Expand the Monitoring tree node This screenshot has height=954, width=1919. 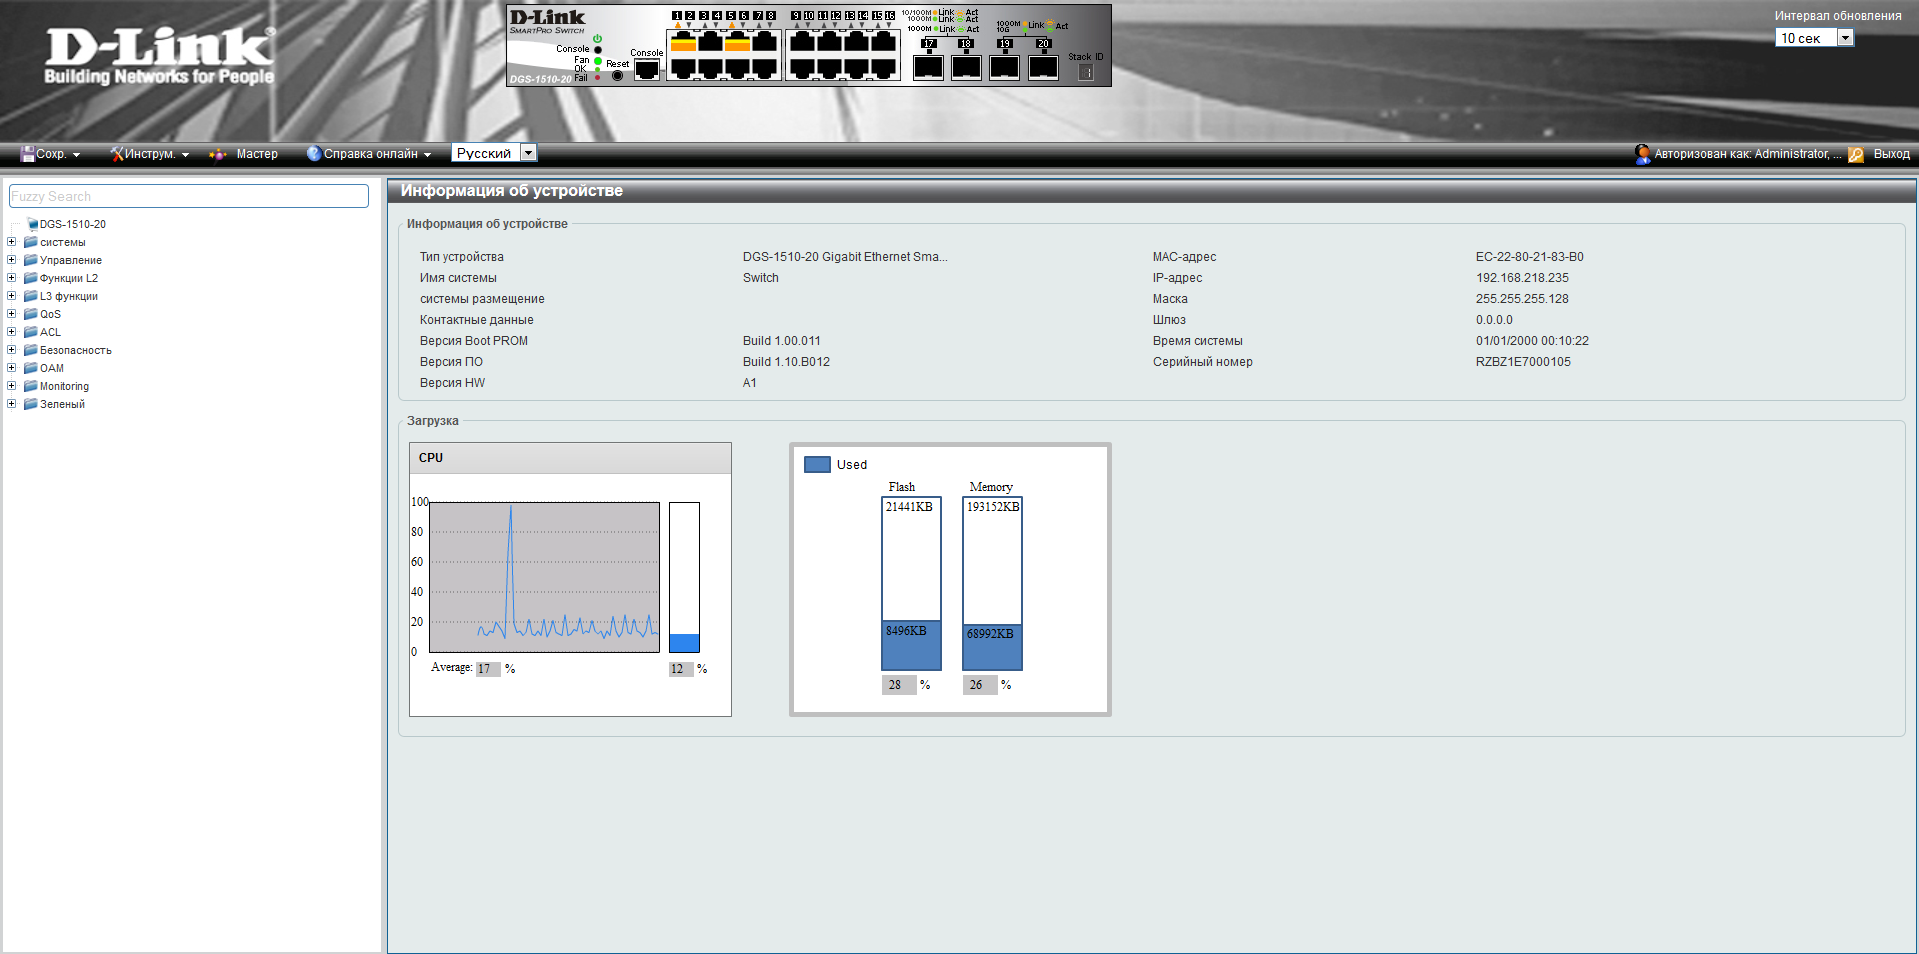click(x=12, y=386)
